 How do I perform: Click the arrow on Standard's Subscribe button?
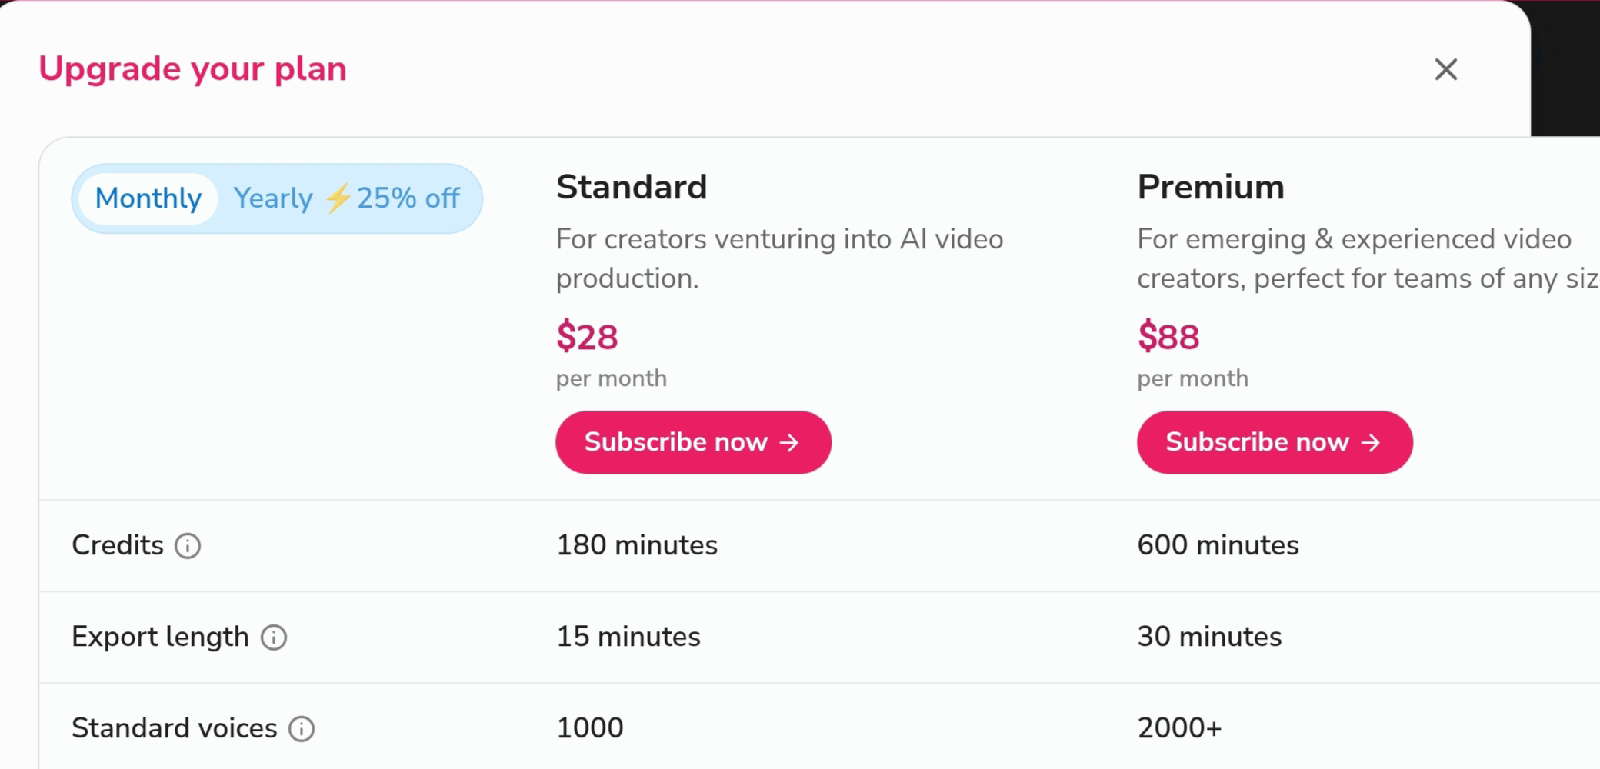point(789,442)
